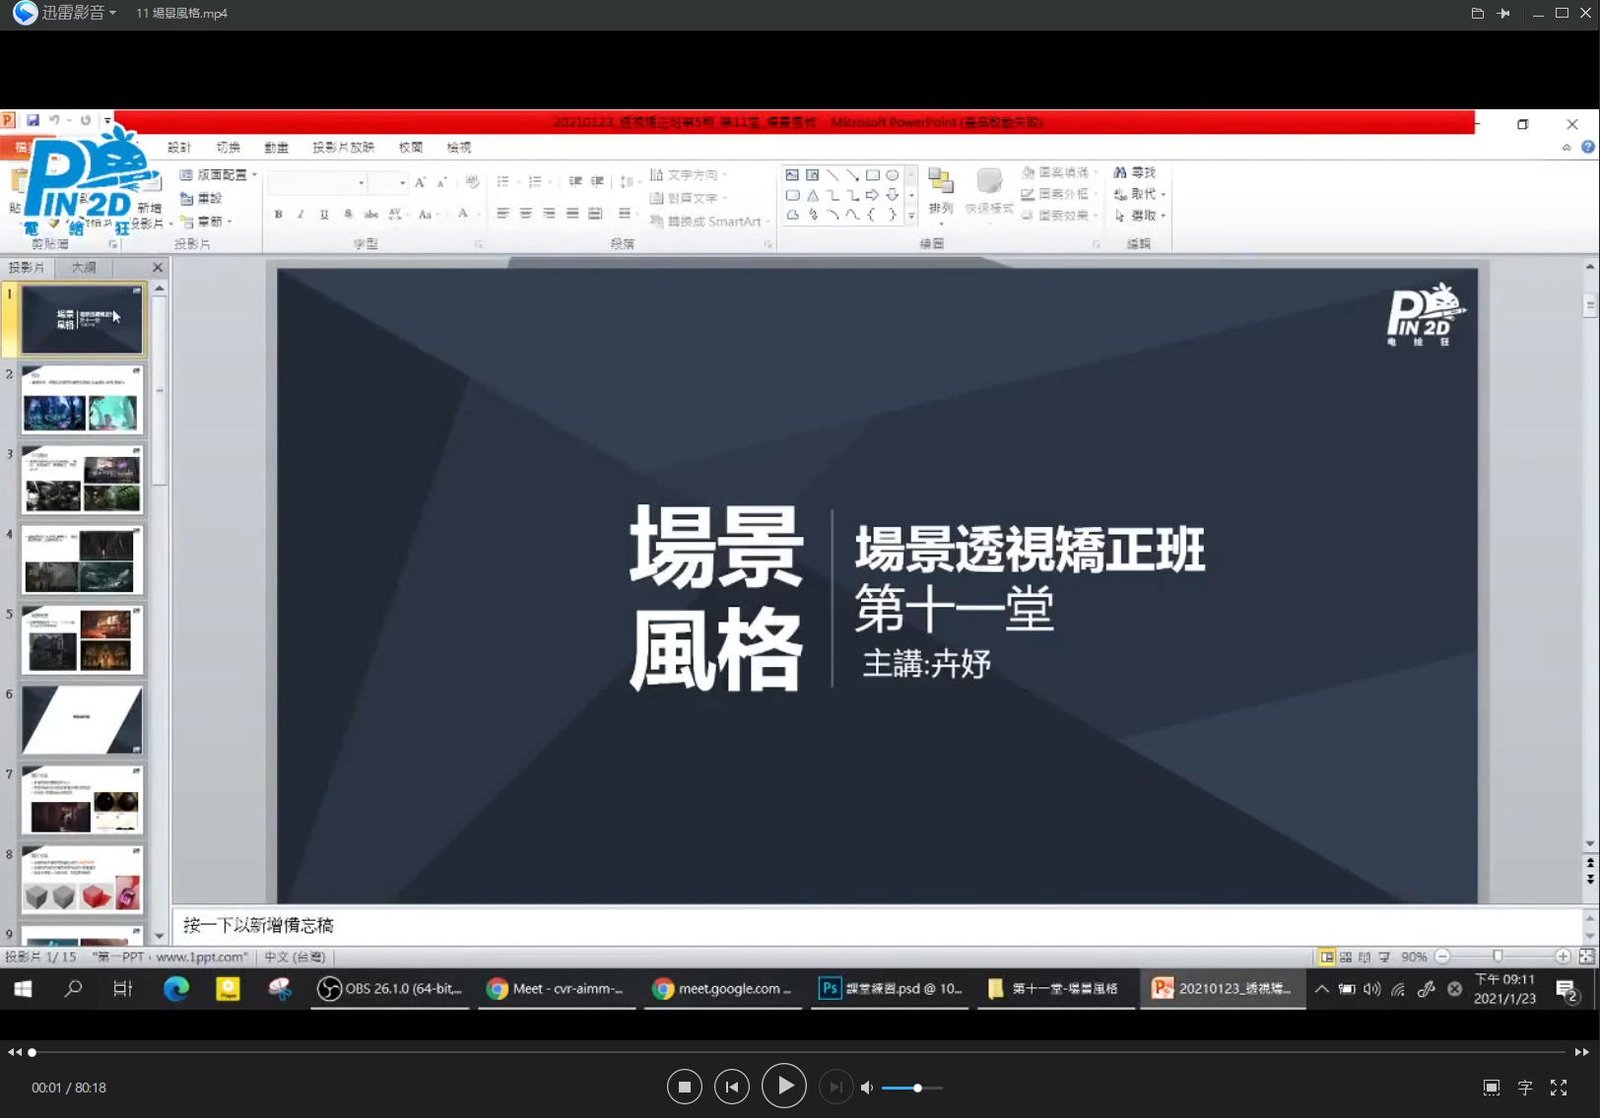Select slide 4 thumbnail in the slide panel
The width and height of the screenshot is (1600, 1118).
point(82,560)
